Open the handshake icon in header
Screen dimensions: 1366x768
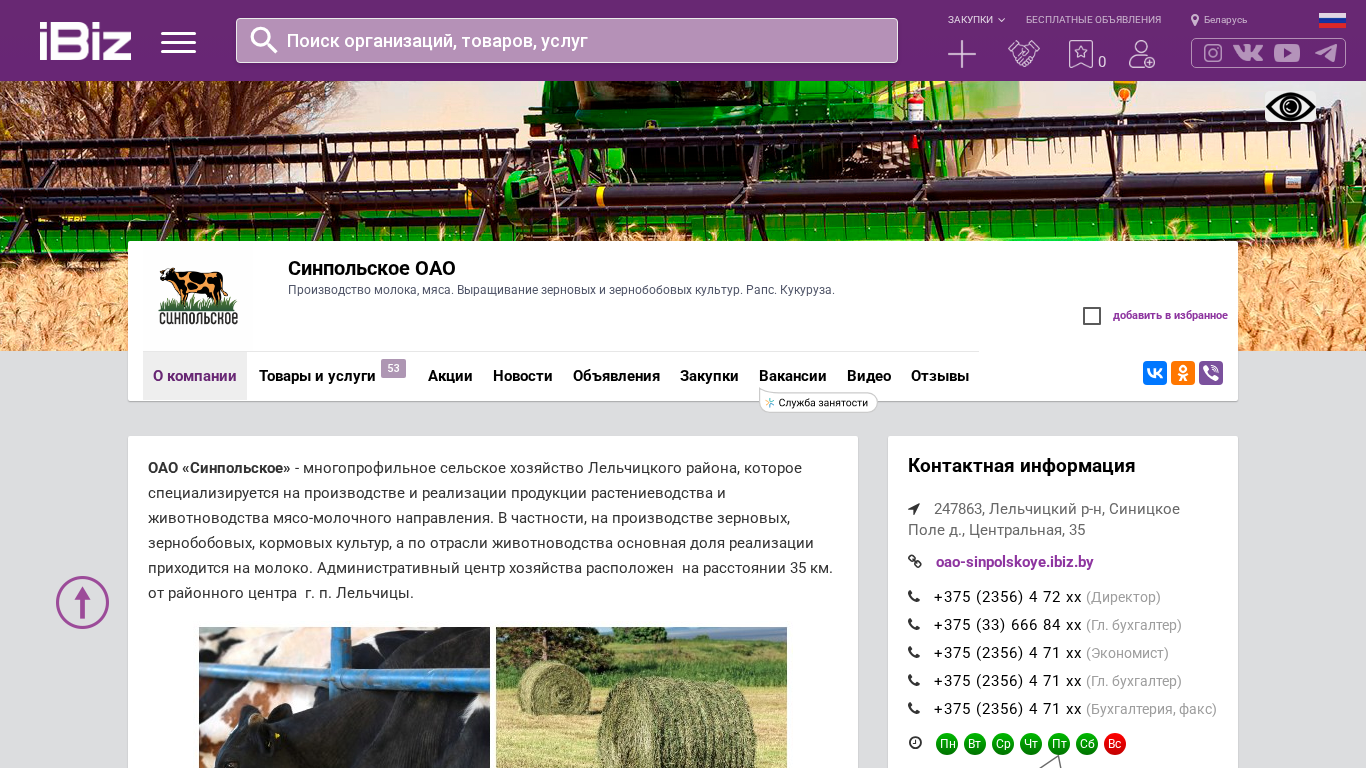click(x=1024, y=54)
